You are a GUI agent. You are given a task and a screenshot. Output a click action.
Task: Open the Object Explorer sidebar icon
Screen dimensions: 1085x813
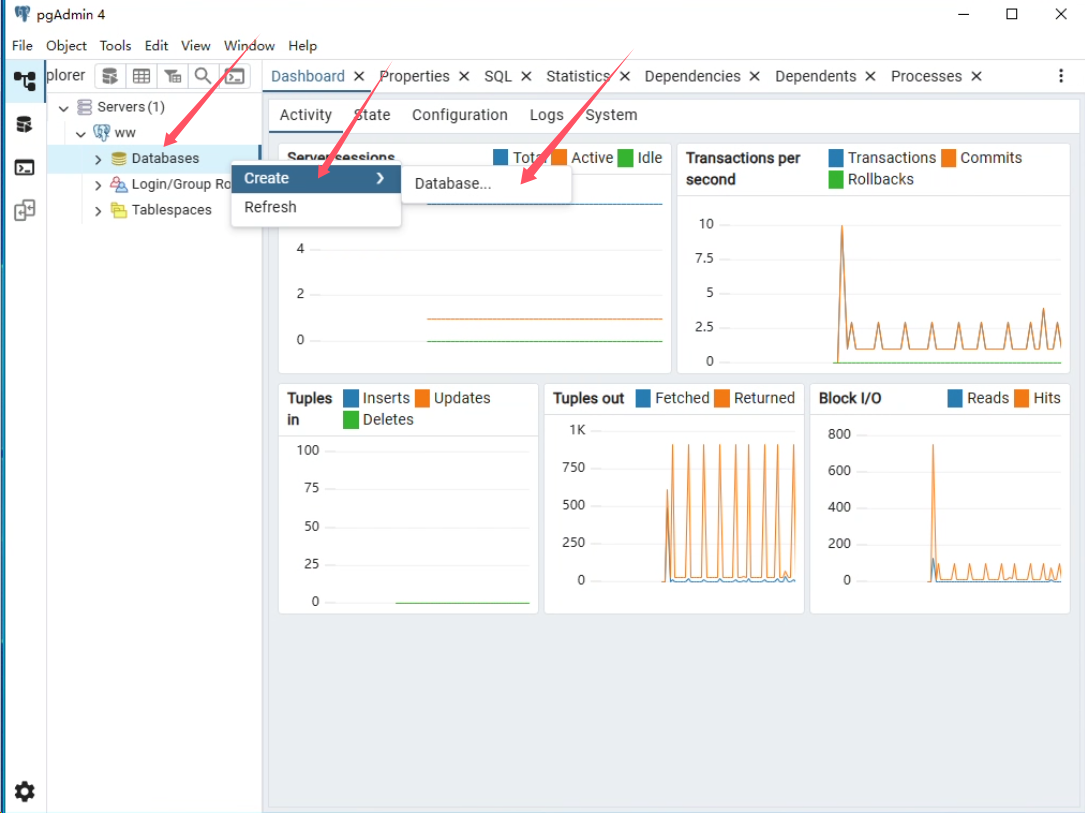click(25, 81)
